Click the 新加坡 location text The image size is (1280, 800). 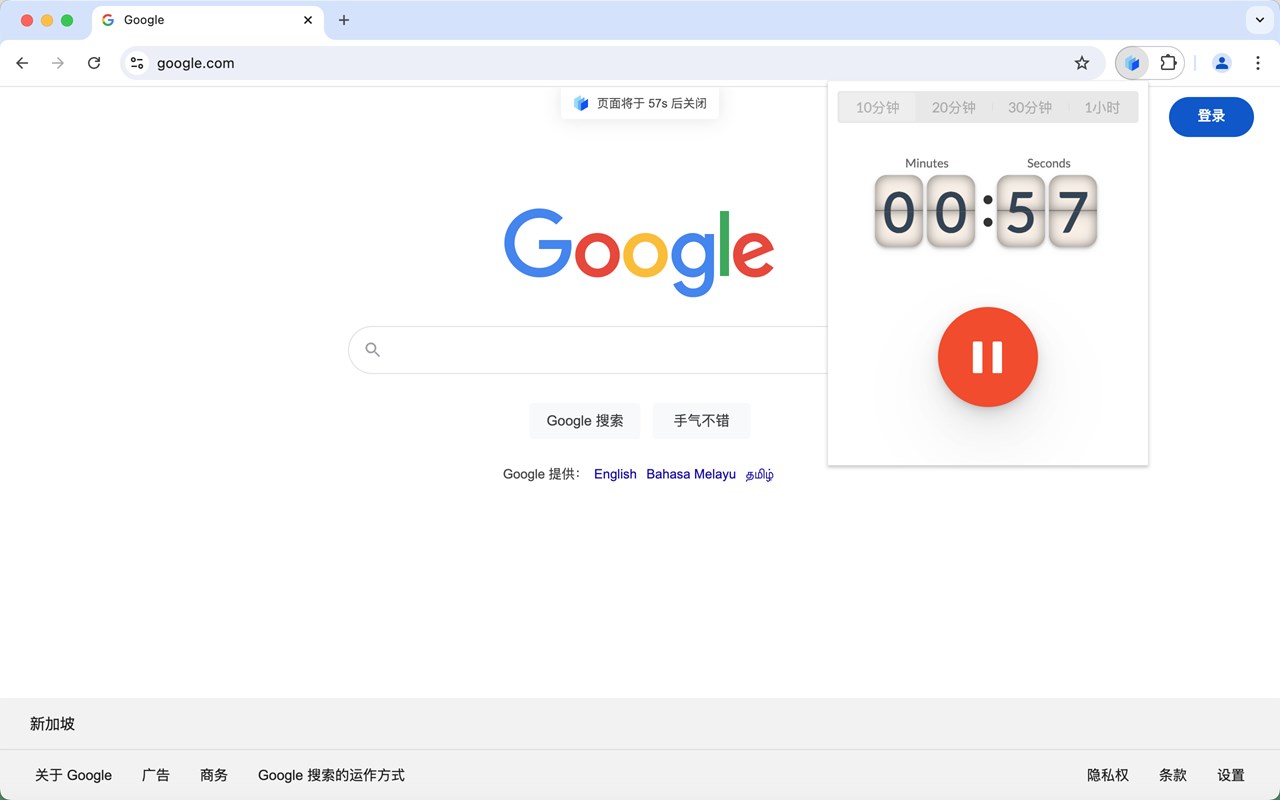click(52, 724)
